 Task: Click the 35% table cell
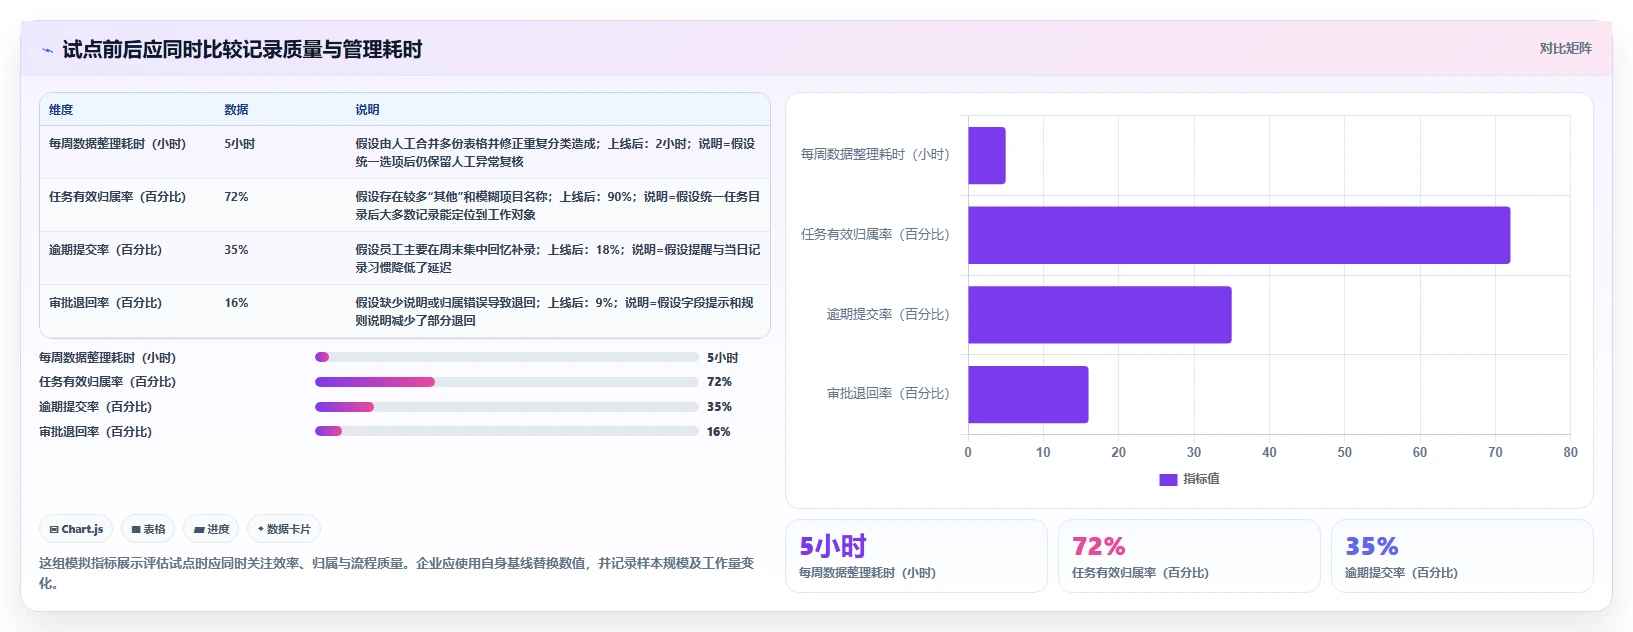[x=236, y=250]
